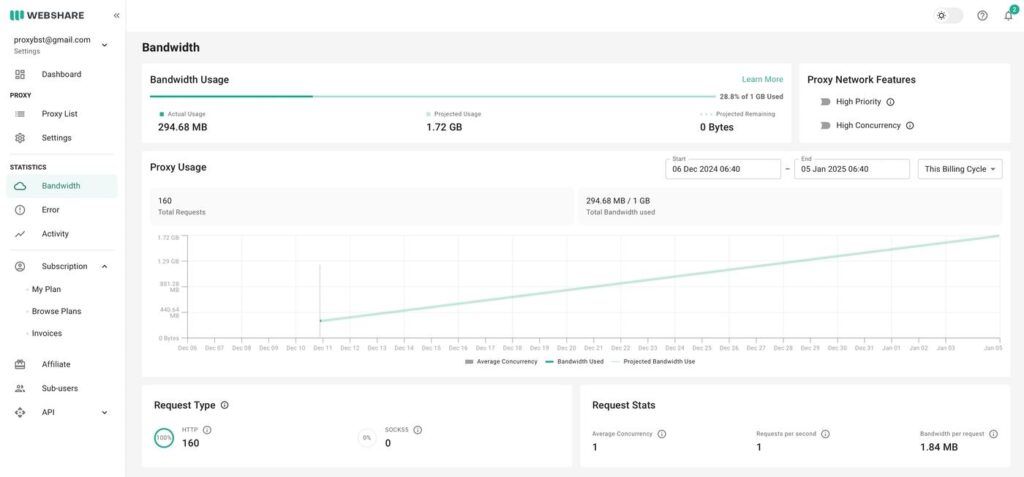Collapse the Subscription sidebar section
The height and width of the screenshot is (477, 1024).
coord(104,266)
